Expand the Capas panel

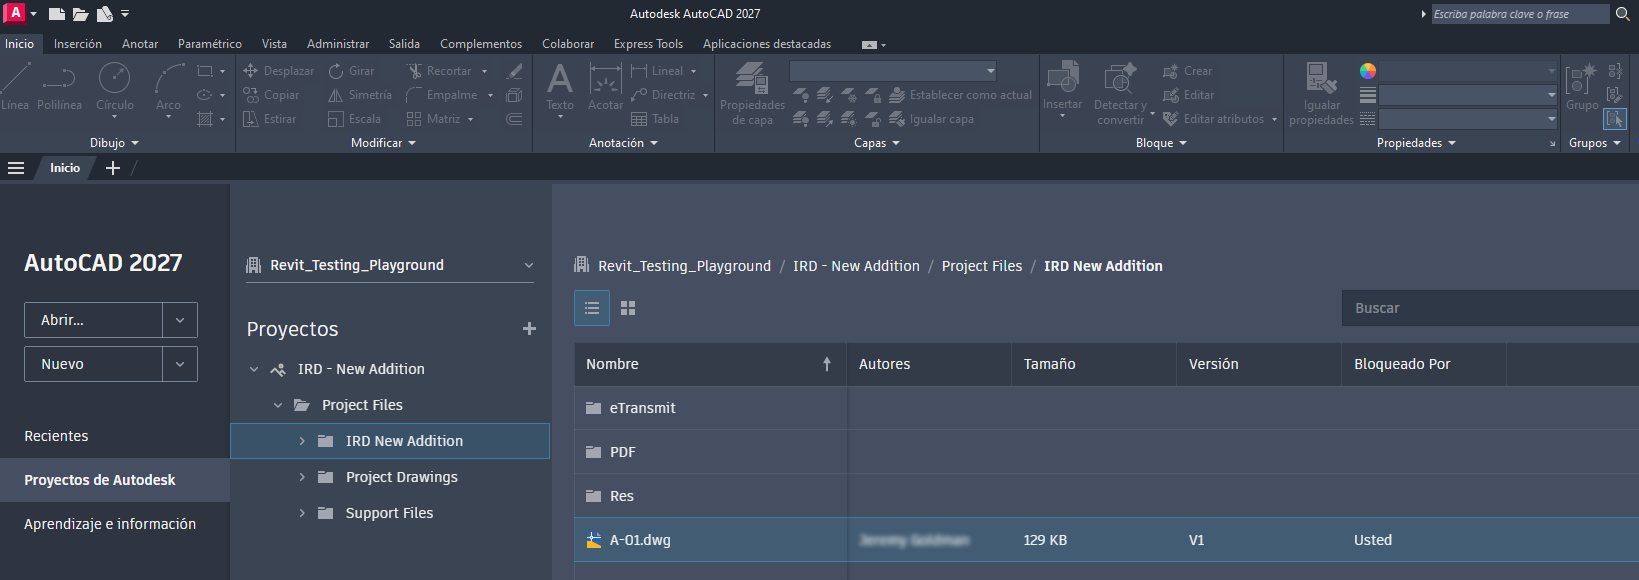coord(877,143)
